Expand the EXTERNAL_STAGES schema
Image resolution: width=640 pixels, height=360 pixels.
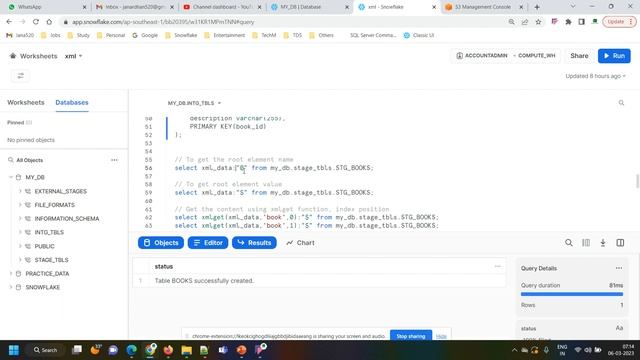pyautogui.click(x=20, y=191)
